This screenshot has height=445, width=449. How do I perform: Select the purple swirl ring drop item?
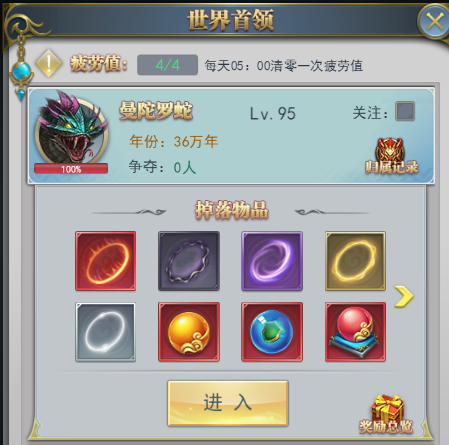click(x=272, y=261)
